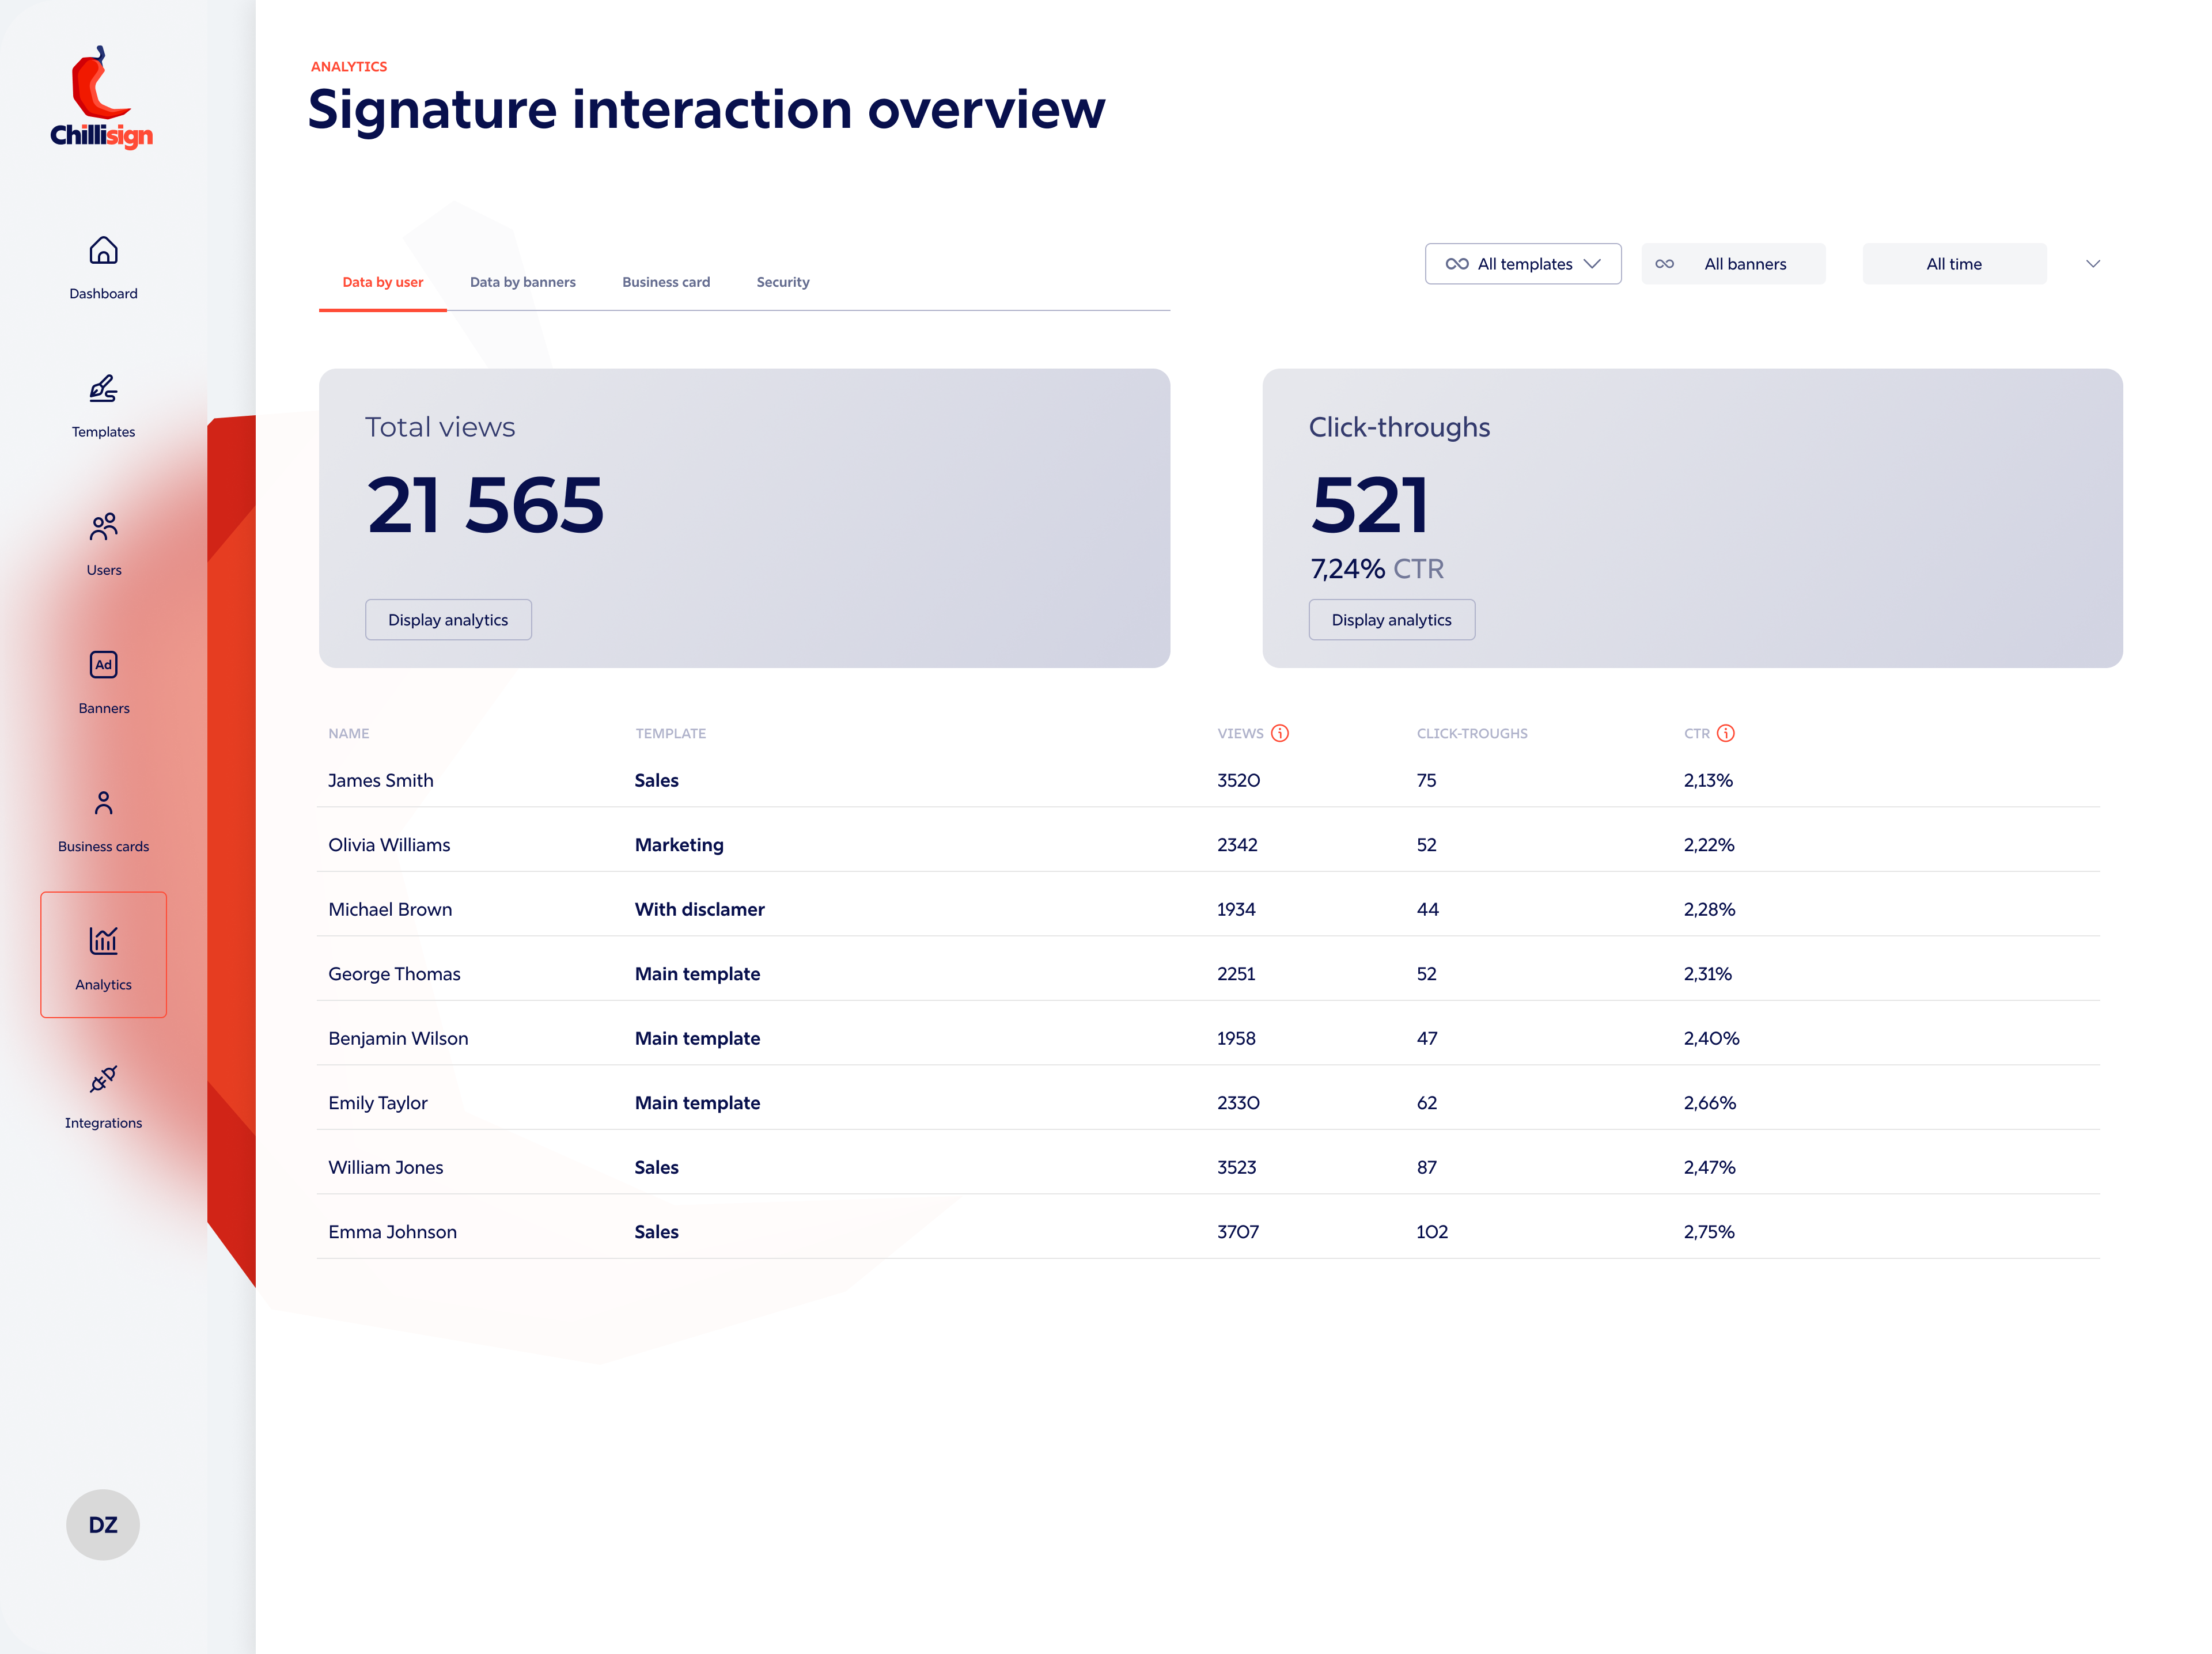Image resolution: width=2212 pixels, height=1654 pixels.
Task: Switch to Data by user tab
Action: point(383,282)
